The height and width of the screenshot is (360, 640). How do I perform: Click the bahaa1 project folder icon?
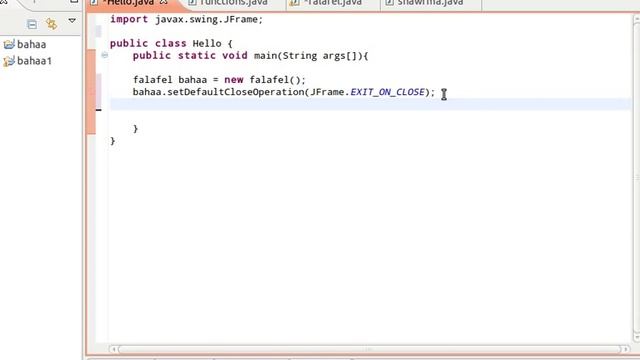[9, 61]
